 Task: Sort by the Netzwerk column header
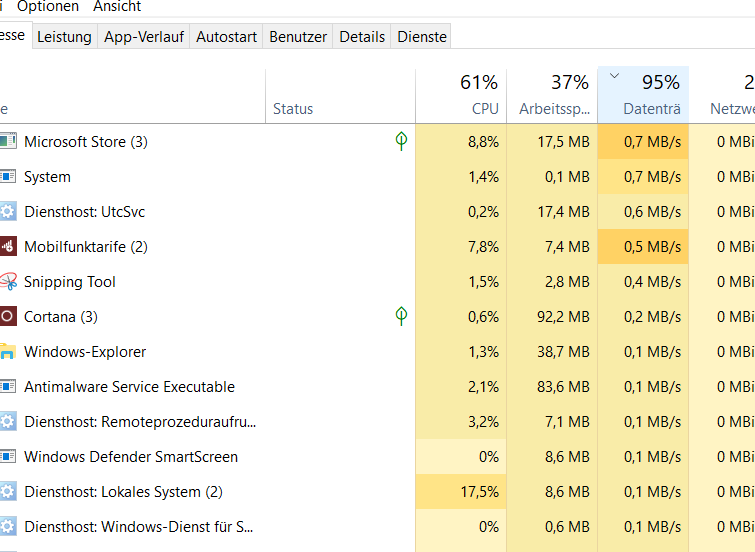(722, 95)
